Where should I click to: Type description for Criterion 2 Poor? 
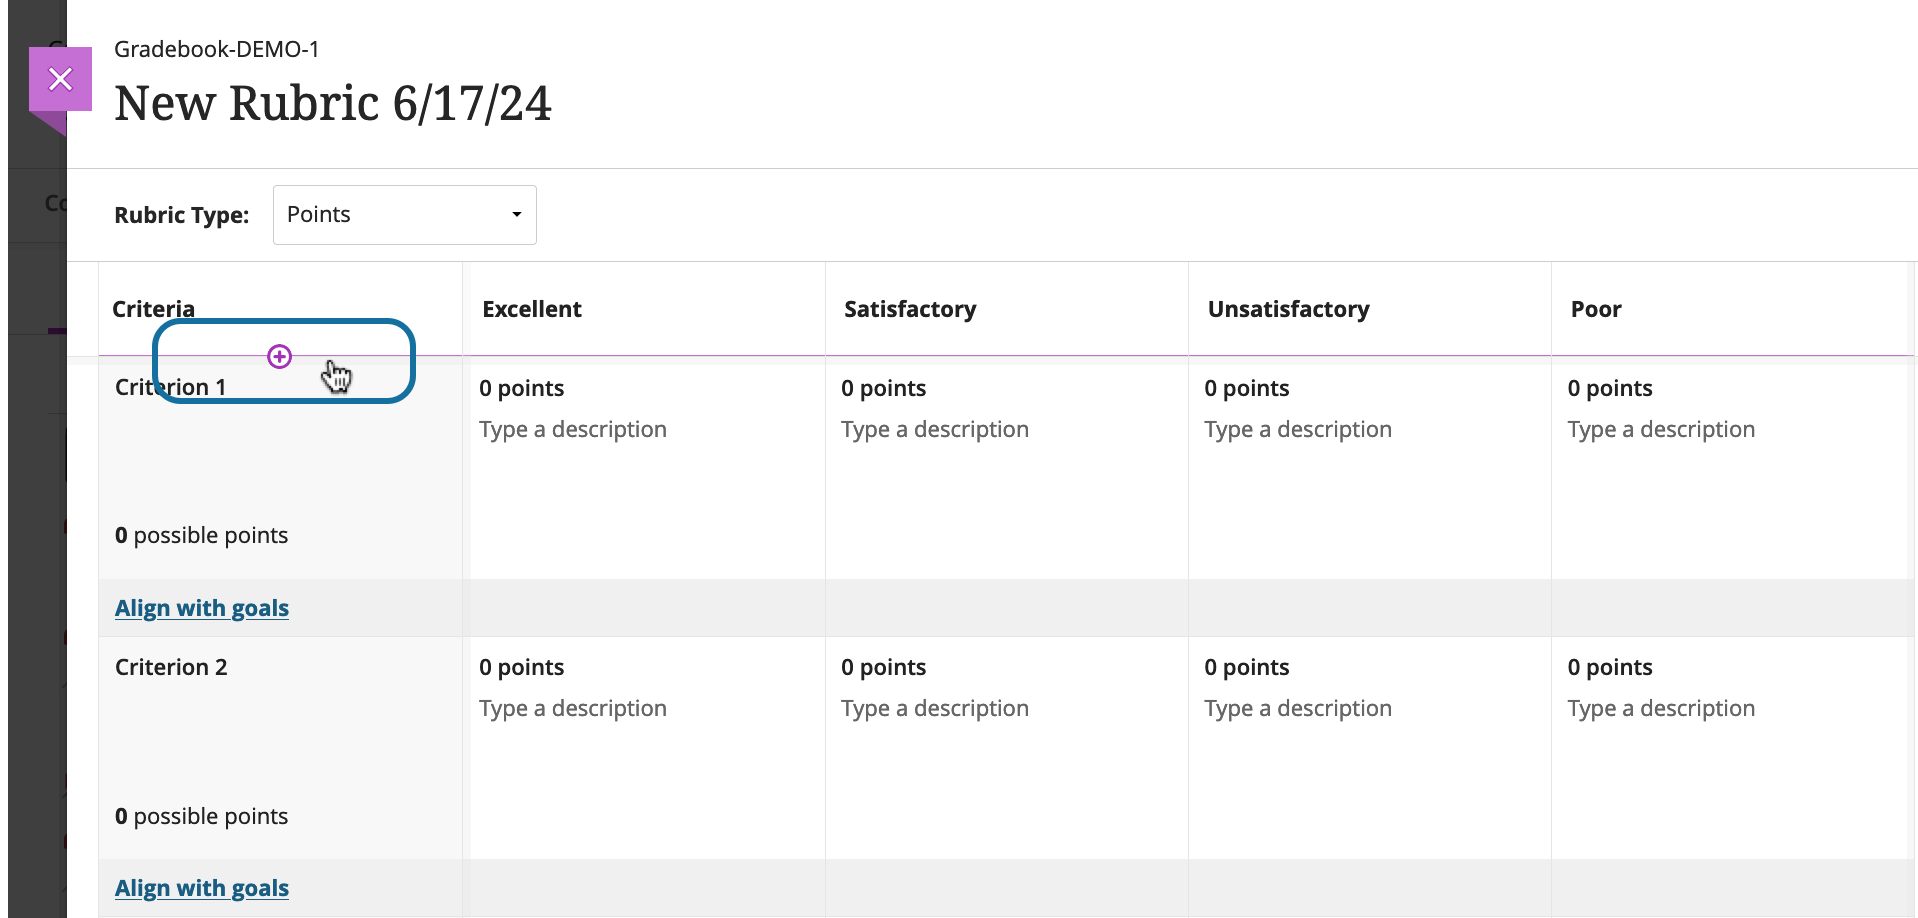coord(1660,708)
